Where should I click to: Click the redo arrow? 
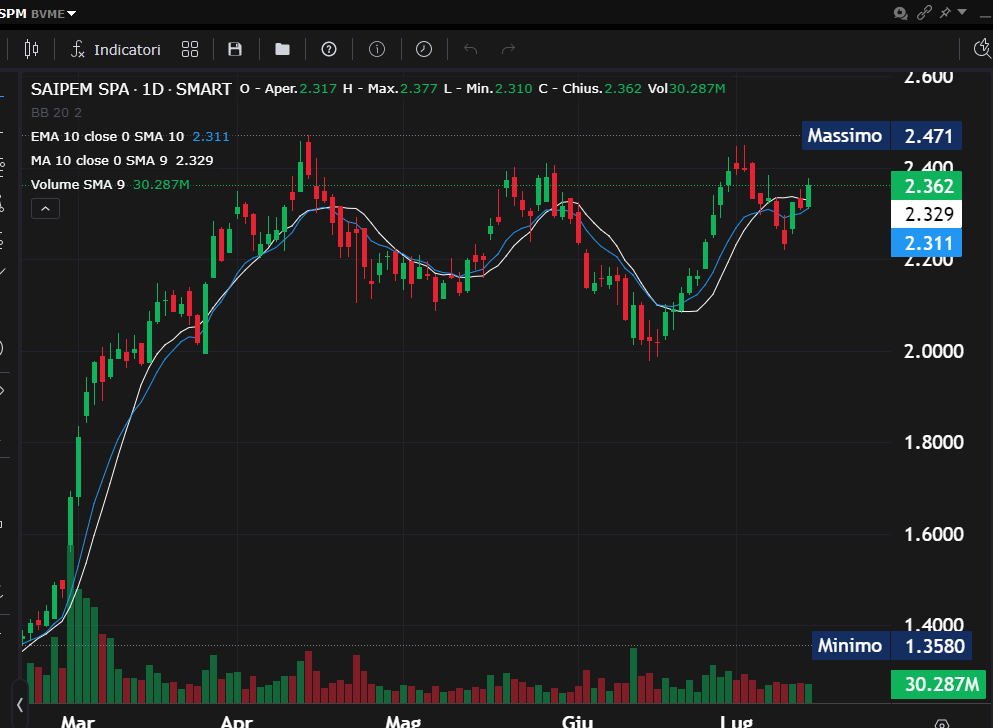pyautogui.click(x=508, y=49)
